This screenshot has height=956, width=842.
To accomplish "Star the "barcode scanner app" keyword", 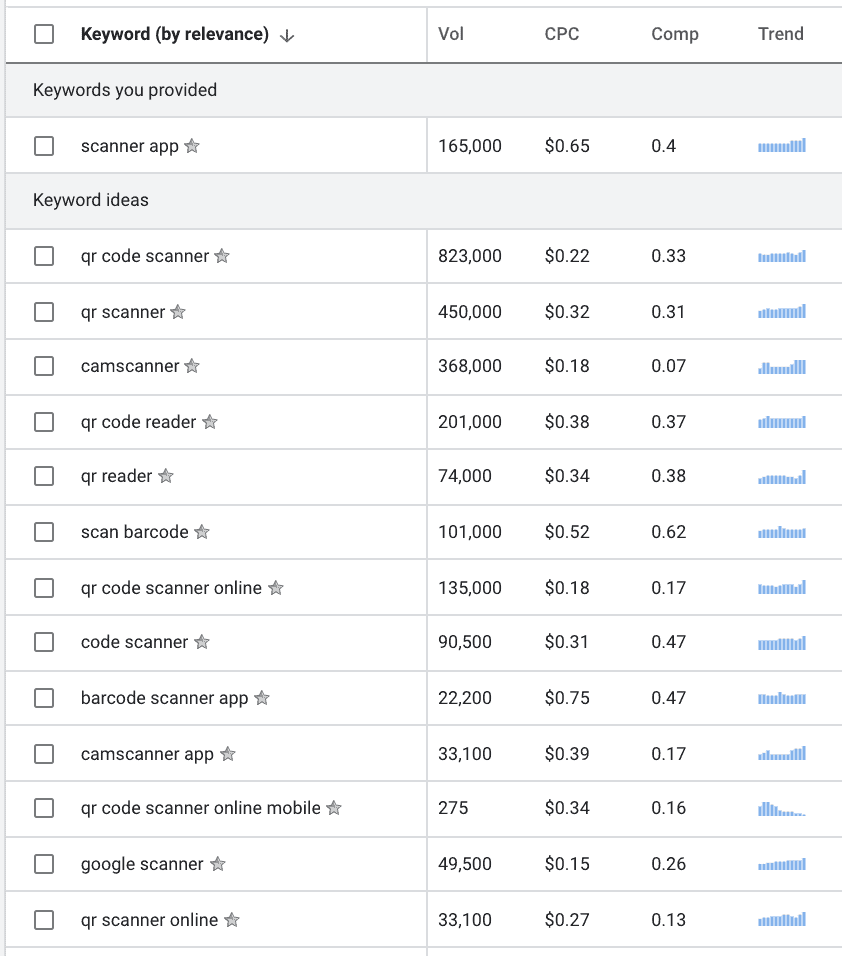I will coord(262,698).
